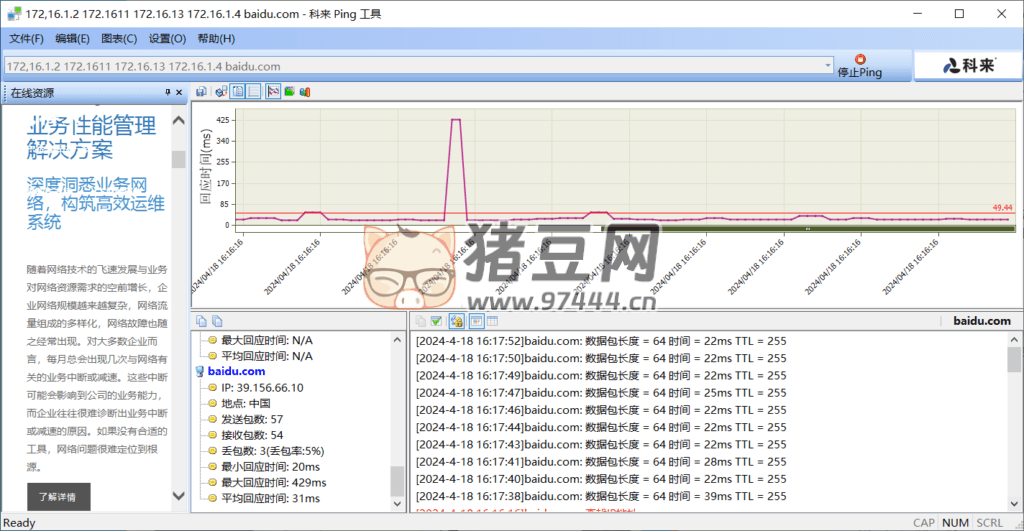This screenshot has height=531, width=1024.
Task: Click the save chart icon in chart toolbar
Action: 201,92
